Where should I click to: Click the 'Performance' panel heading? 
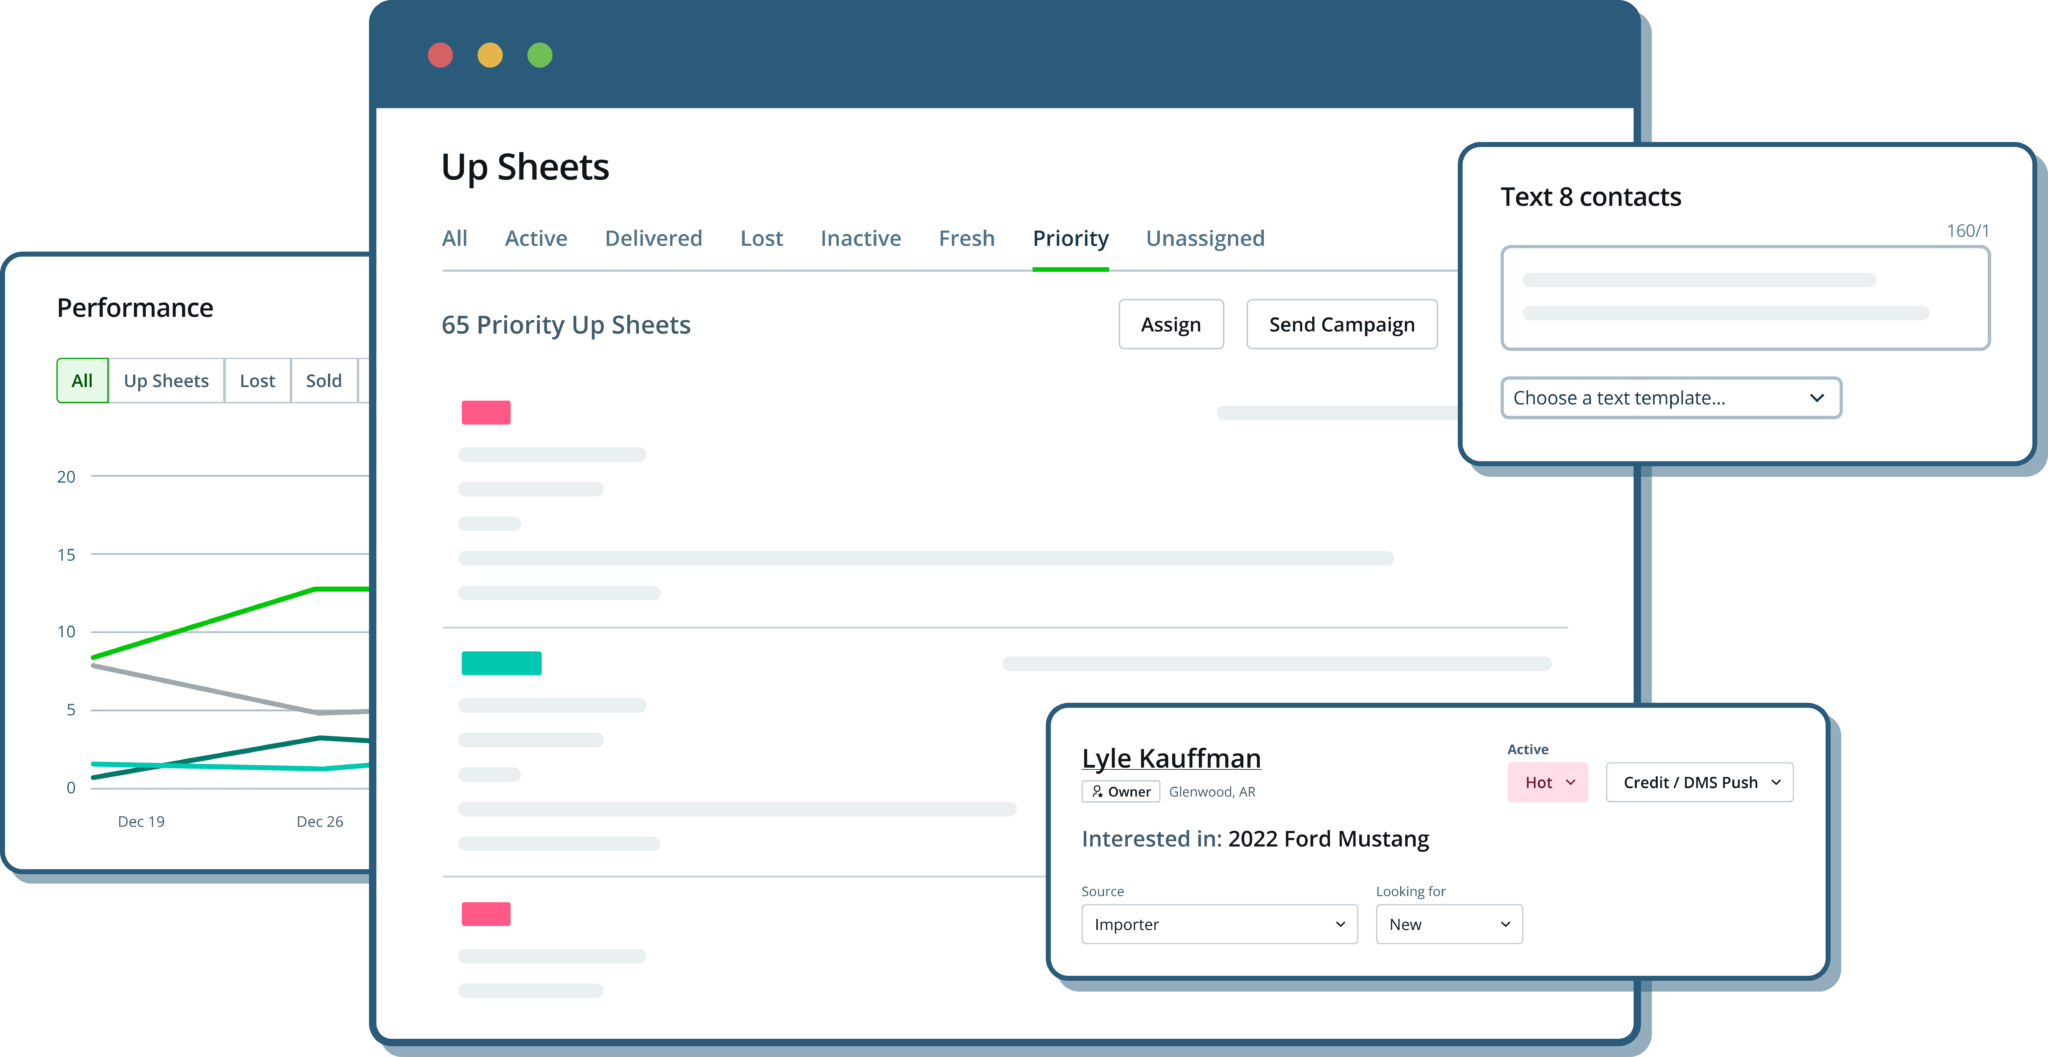click(x=135, y=307)
